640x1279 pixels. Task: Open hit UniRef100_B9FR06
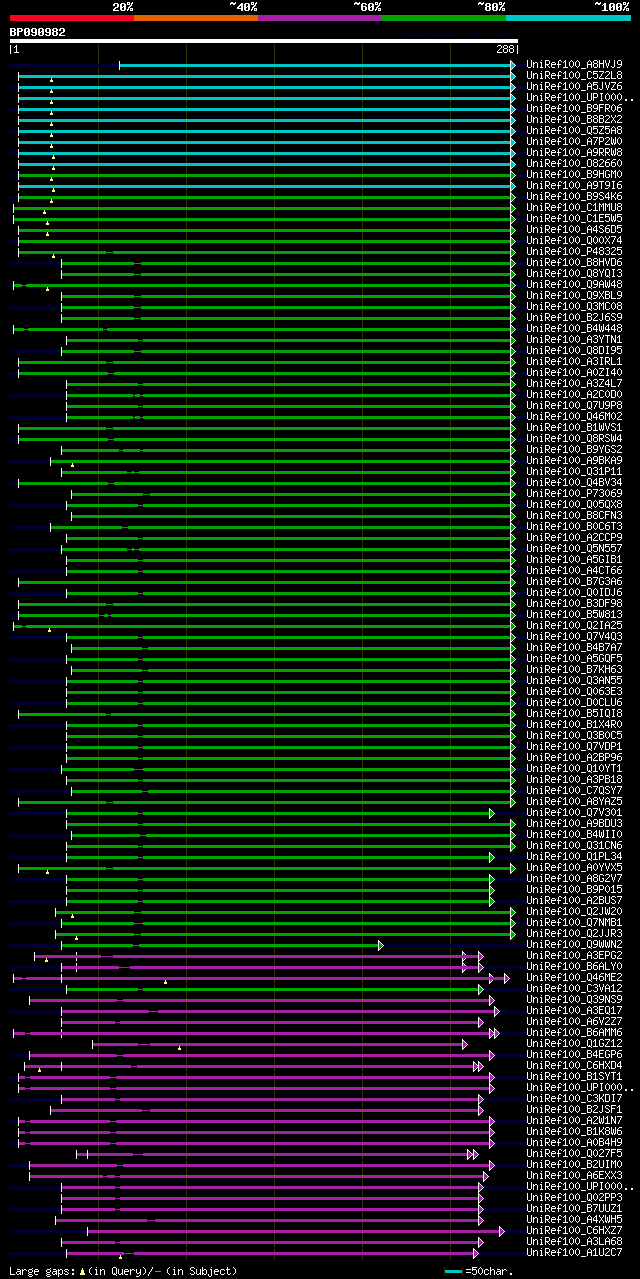(x=574, y=109)
